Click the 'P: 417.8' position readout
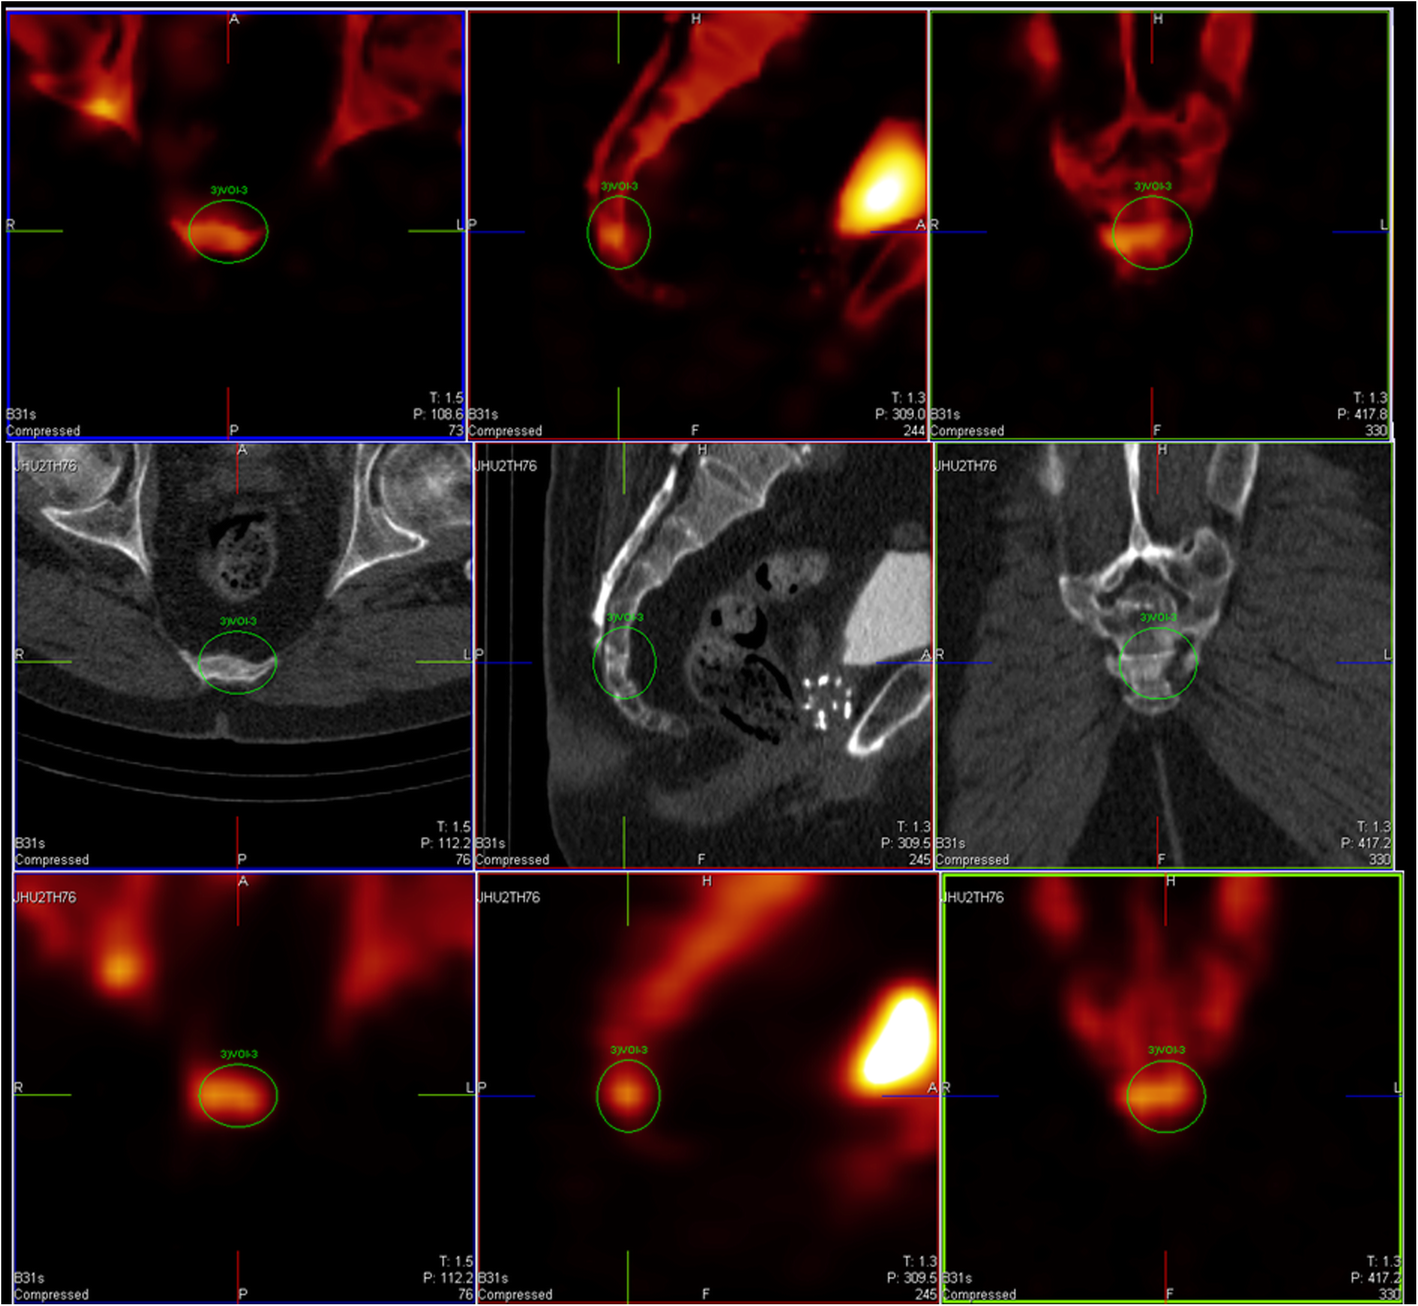Screen dimensions: 1418x1306 point(1362,414)
